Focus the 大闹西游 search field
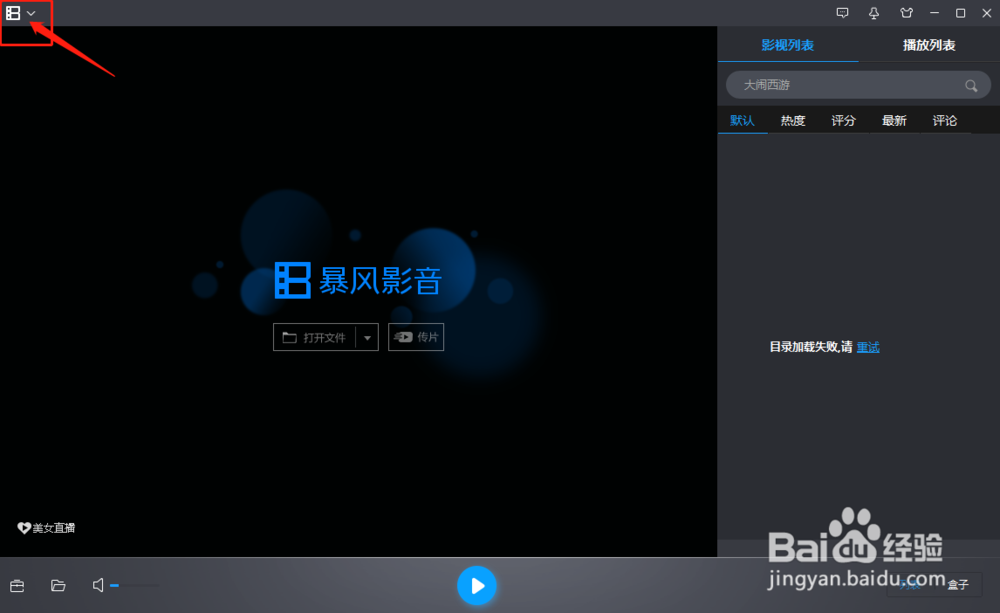Screen dimensions: 1000x613 tap(858, 85)
